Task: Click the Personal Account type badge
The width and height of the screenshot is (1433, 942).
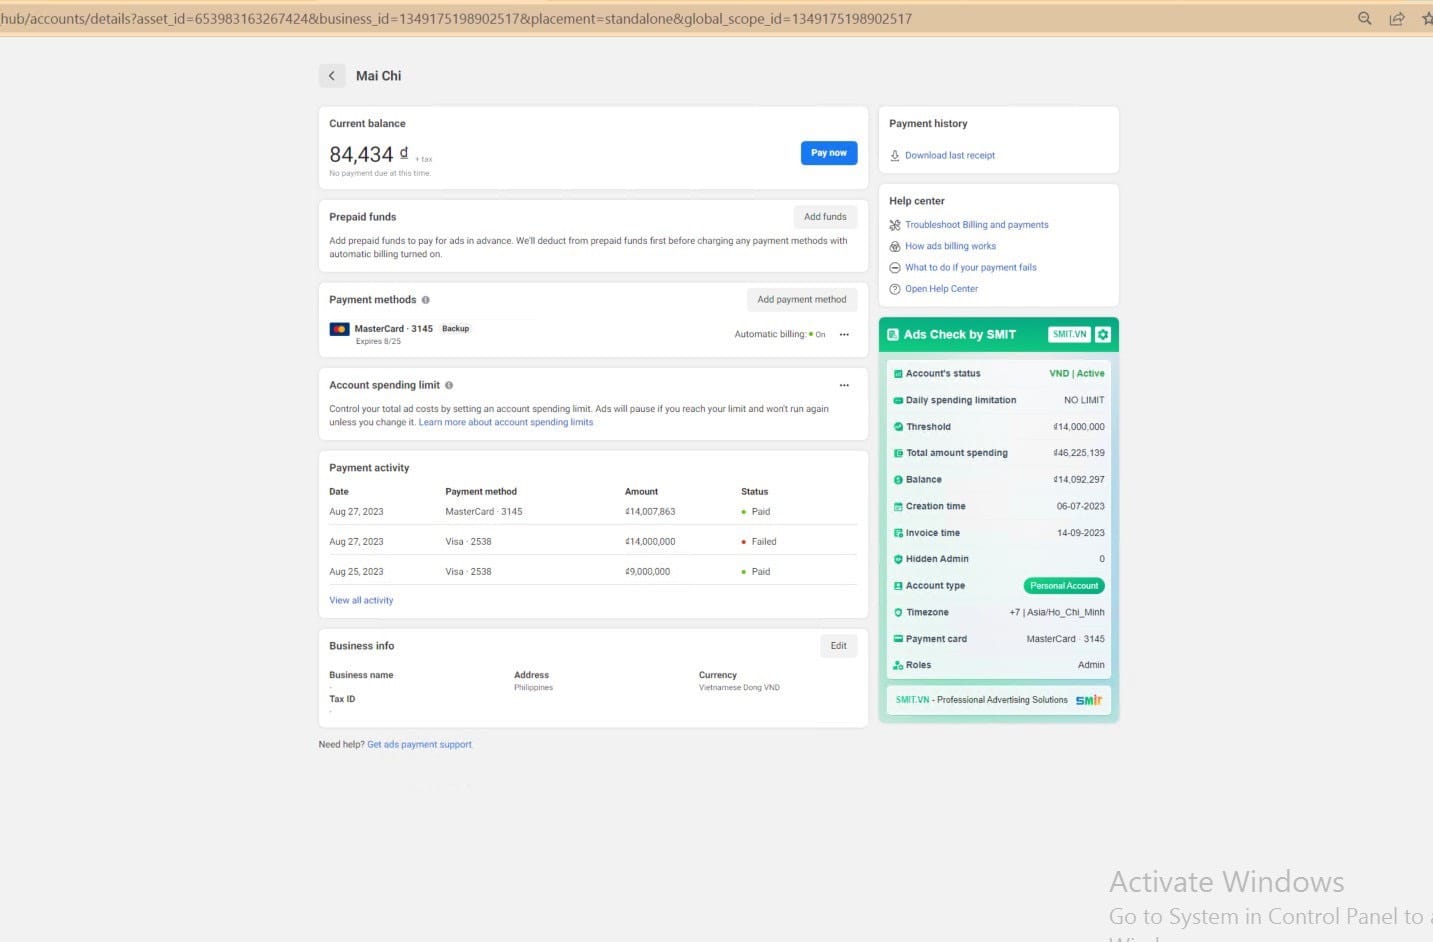Action: [1064, 586]
